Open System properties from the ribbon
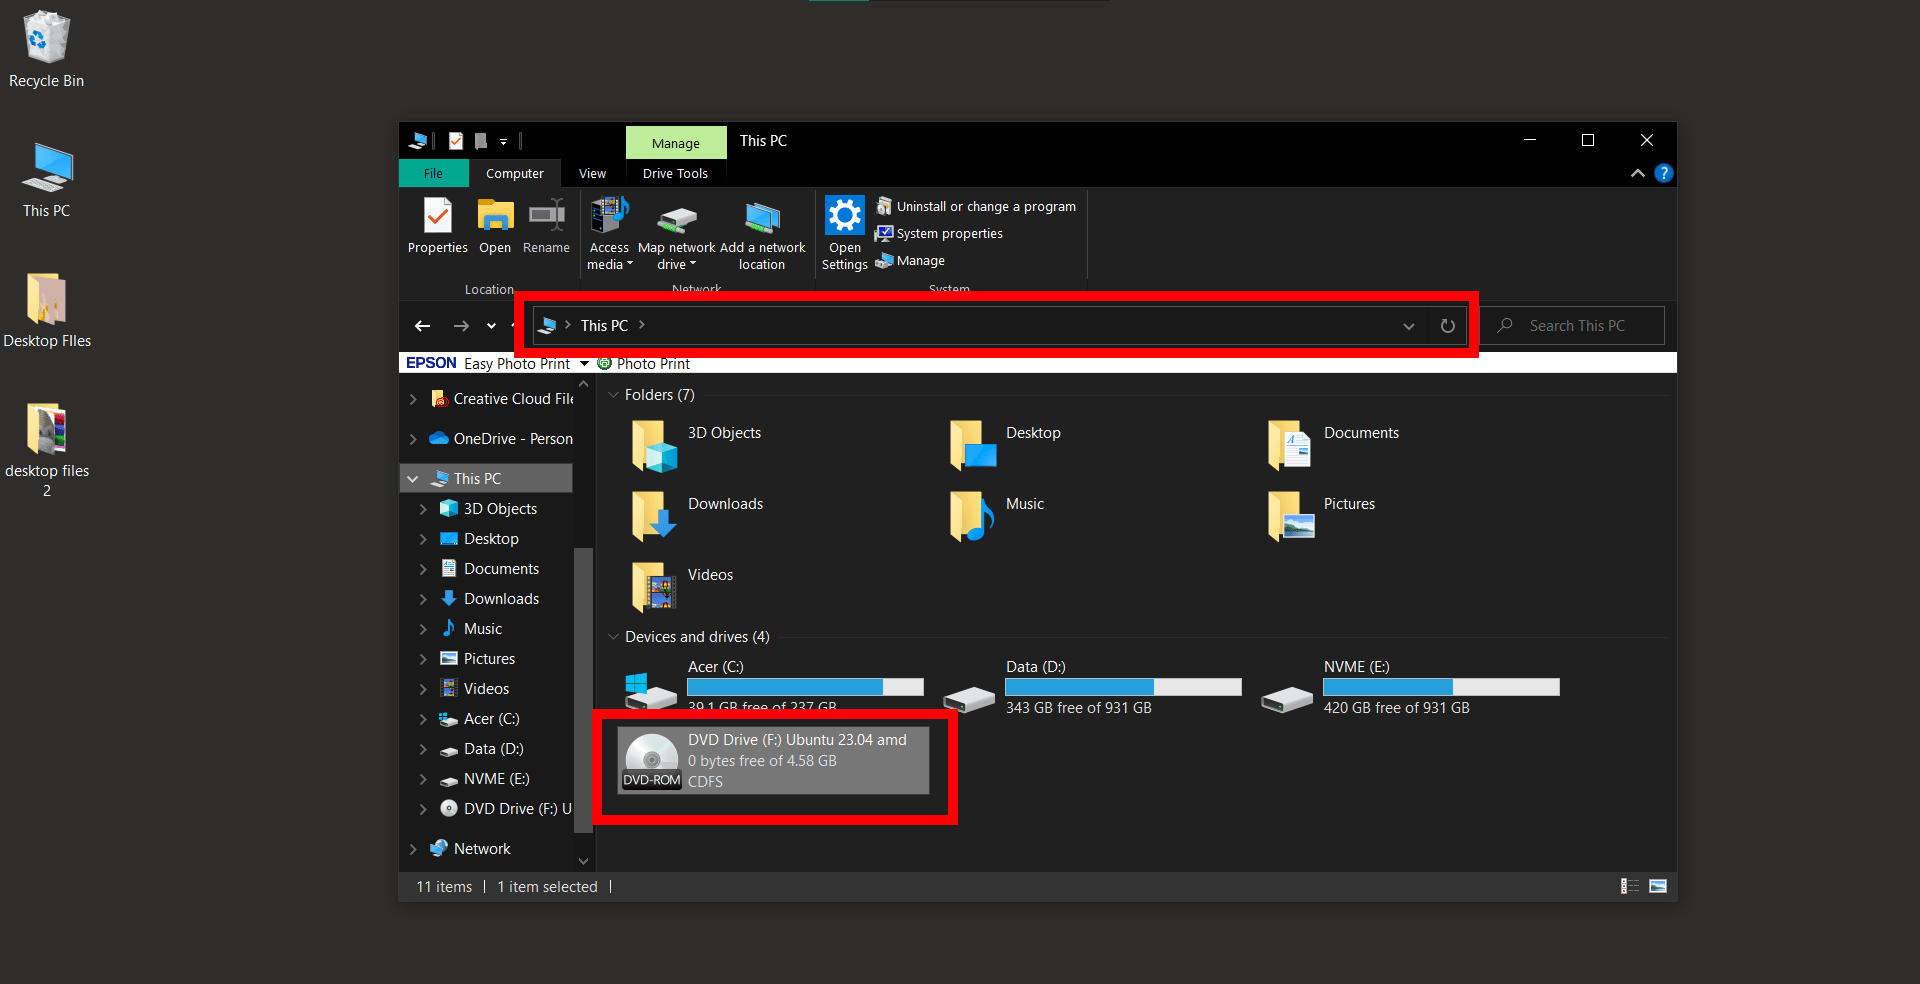 (x=937, y=233)
